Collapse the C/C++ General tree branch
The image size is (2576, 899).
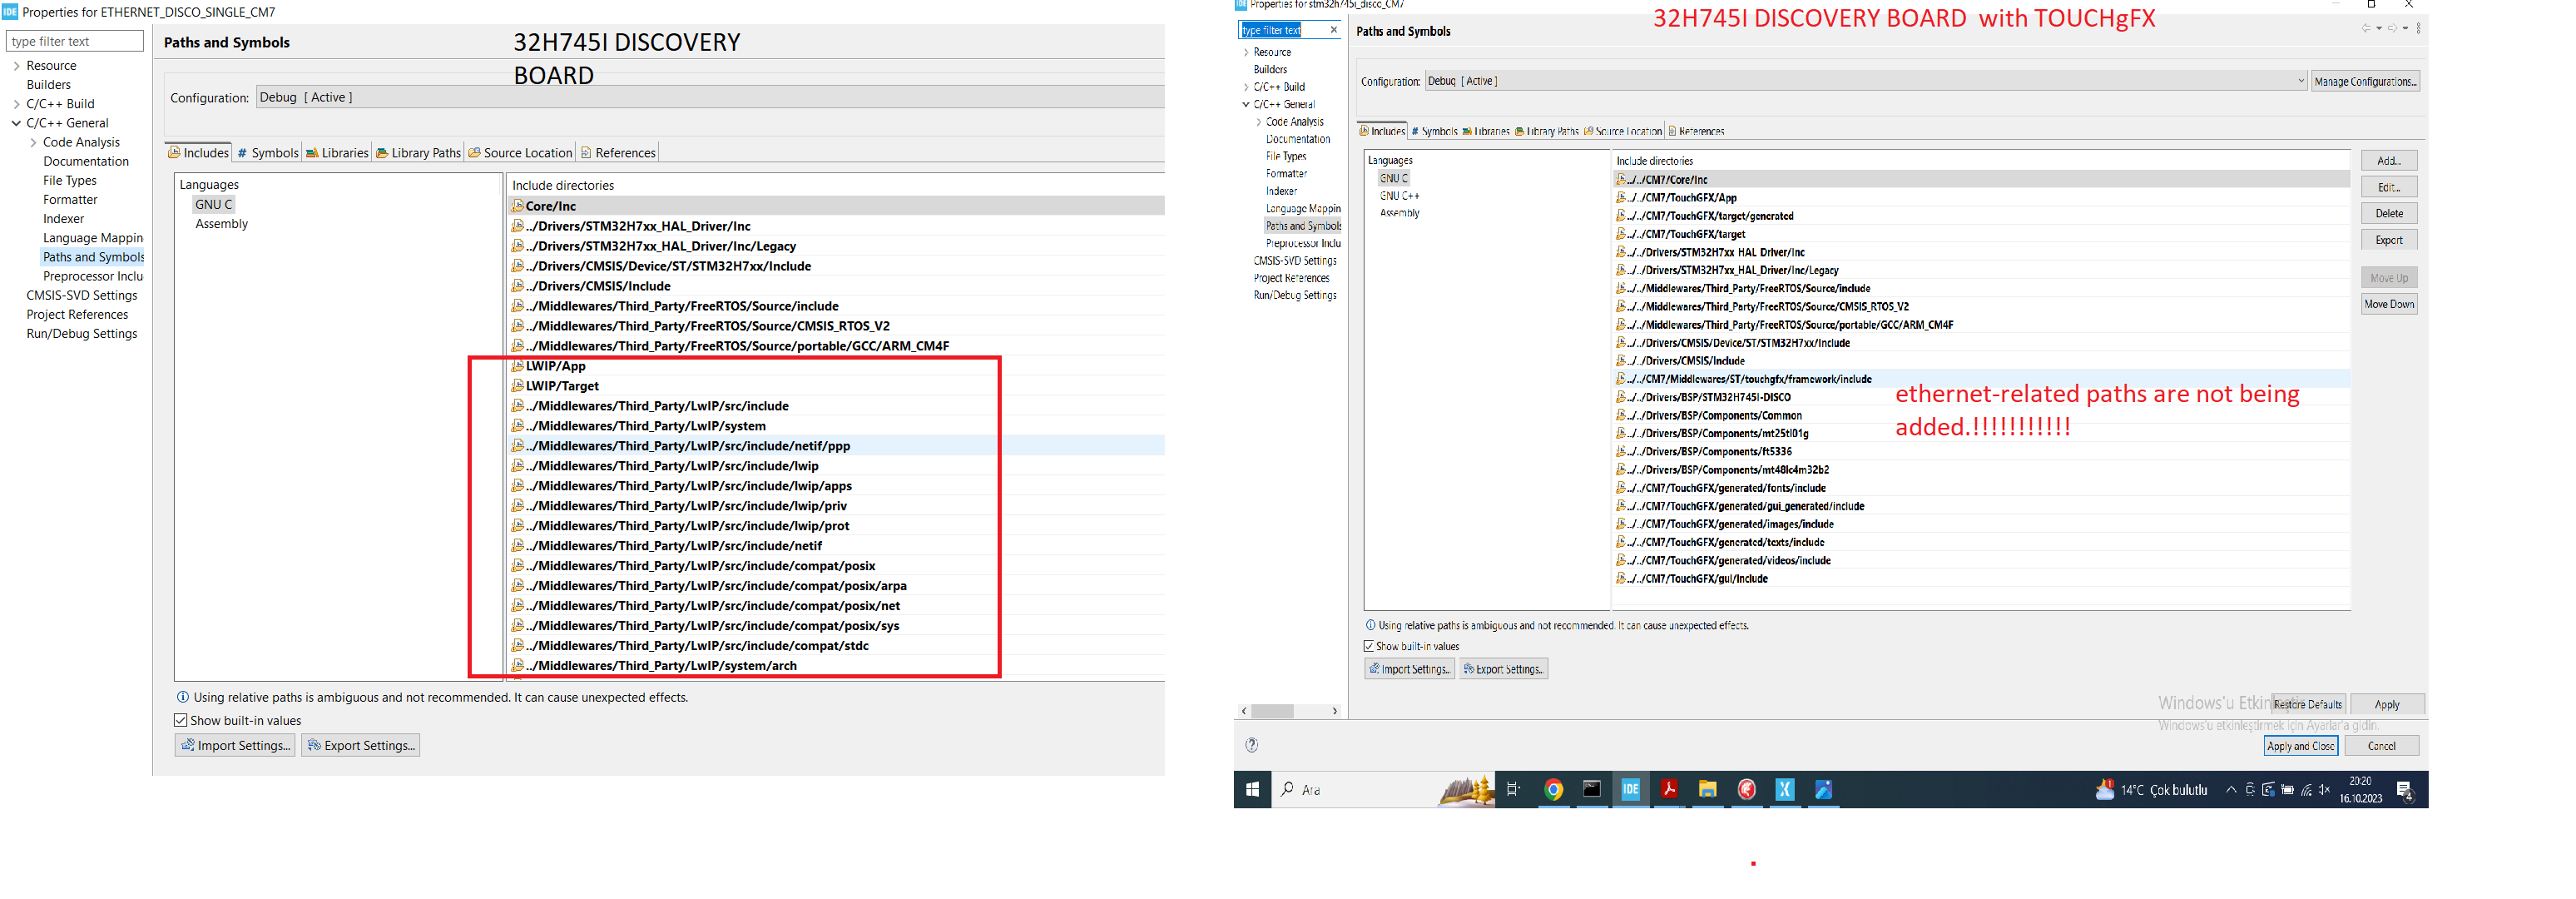[16, 122]
